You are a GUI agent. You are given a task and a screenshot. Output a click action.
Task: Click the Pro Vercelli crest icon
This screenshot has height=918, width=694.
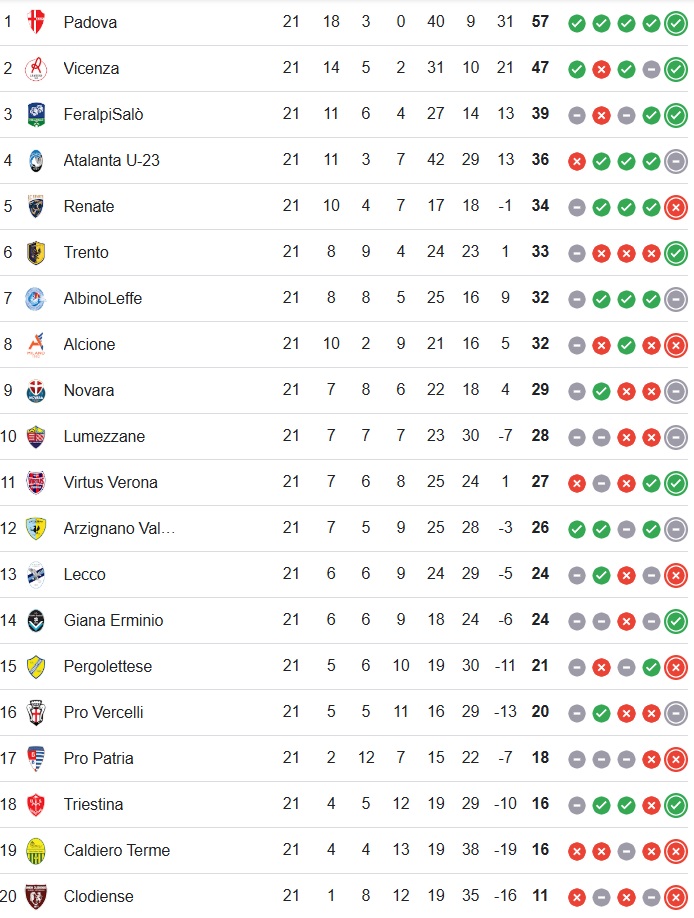coord(36,713)
